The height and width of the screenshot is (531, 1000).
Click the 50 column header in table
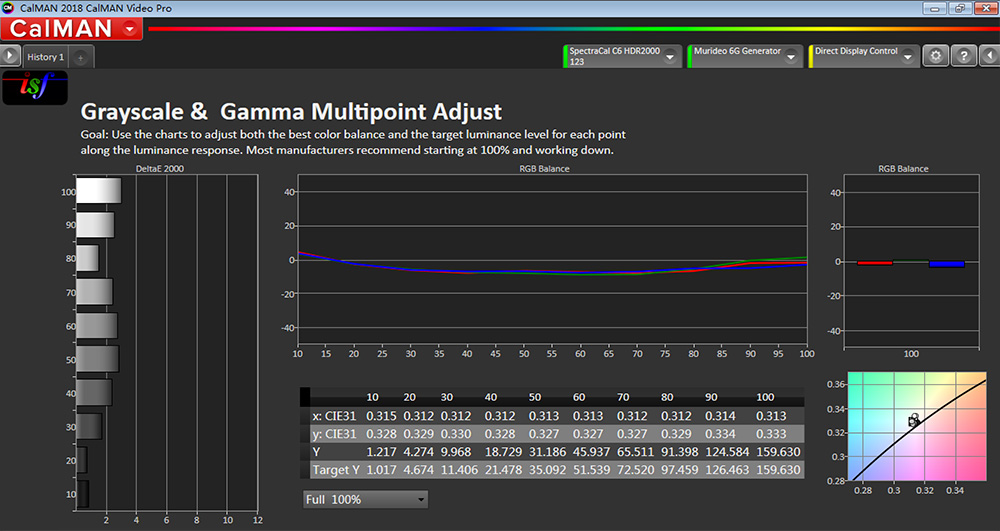click(534, 397)
